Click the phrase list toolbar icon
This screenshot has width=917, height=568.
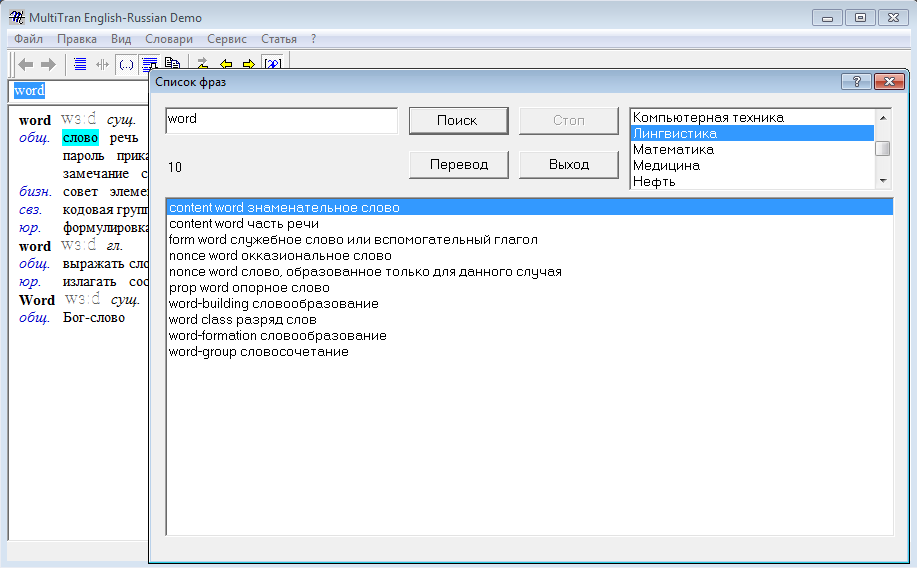[x=150, y=63]
